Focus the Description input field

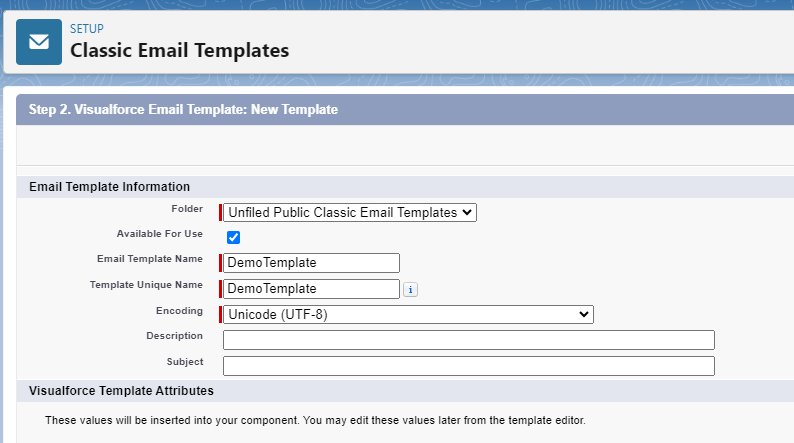click(x=469, y=340)
